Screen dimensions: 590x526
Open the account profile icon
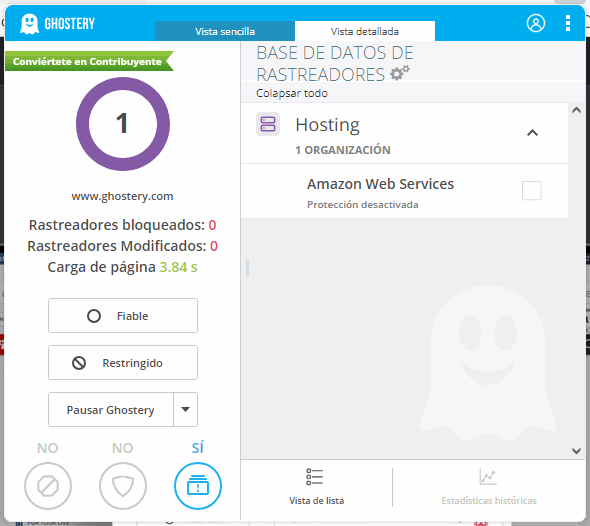535,23
